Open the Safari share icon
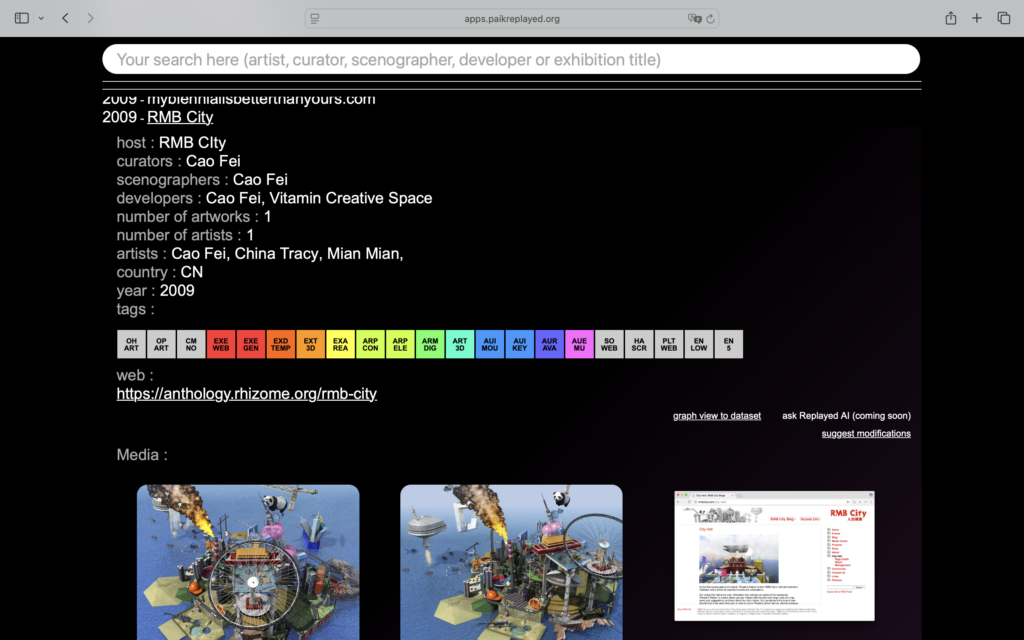1024x640 pixels. (950, 18)
